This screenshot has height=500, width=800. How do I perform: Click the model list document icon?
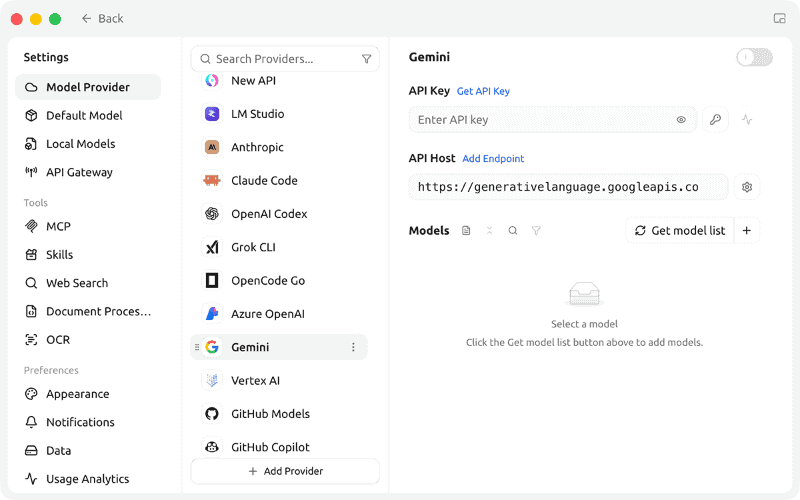(x=466, y=231)
